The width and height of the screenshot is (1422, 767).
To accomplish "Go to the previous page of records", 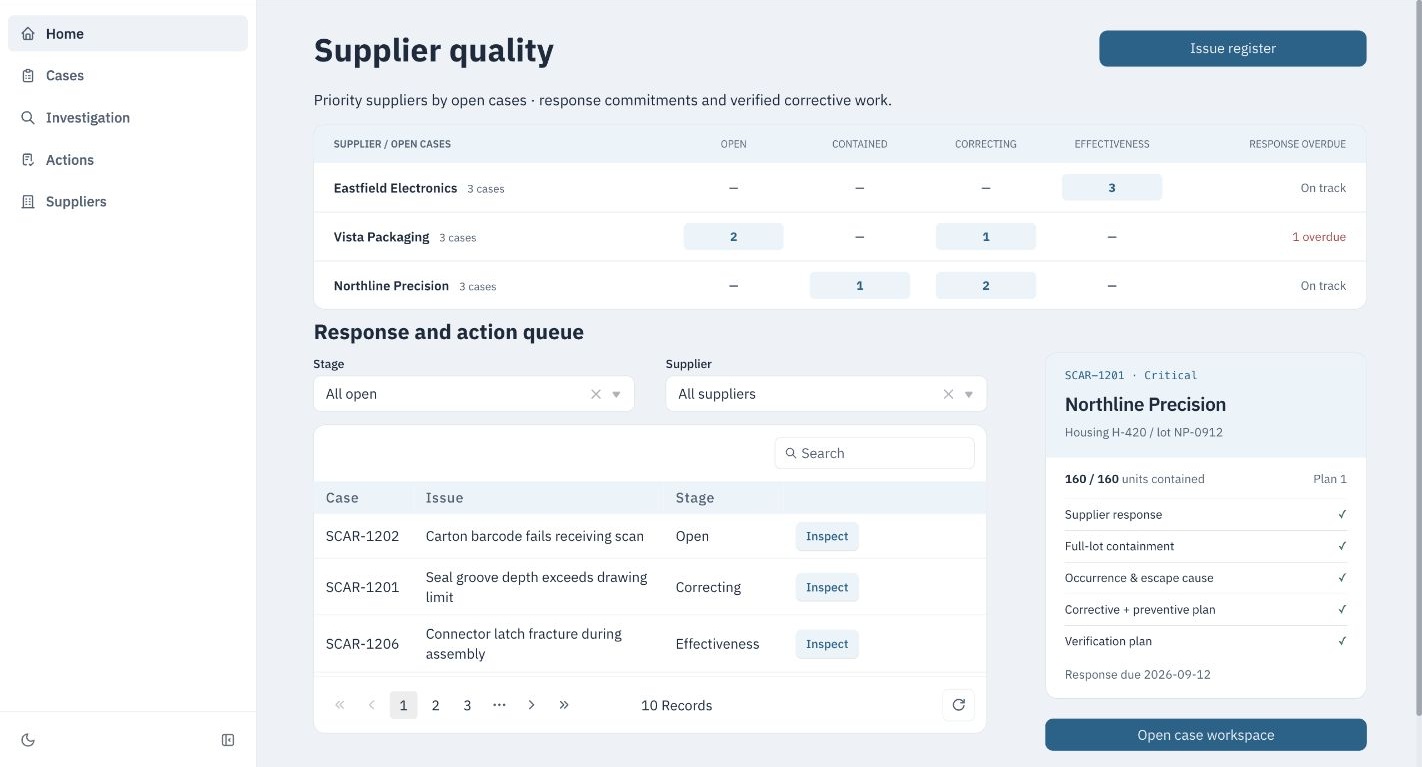I will tap(372, 705).
